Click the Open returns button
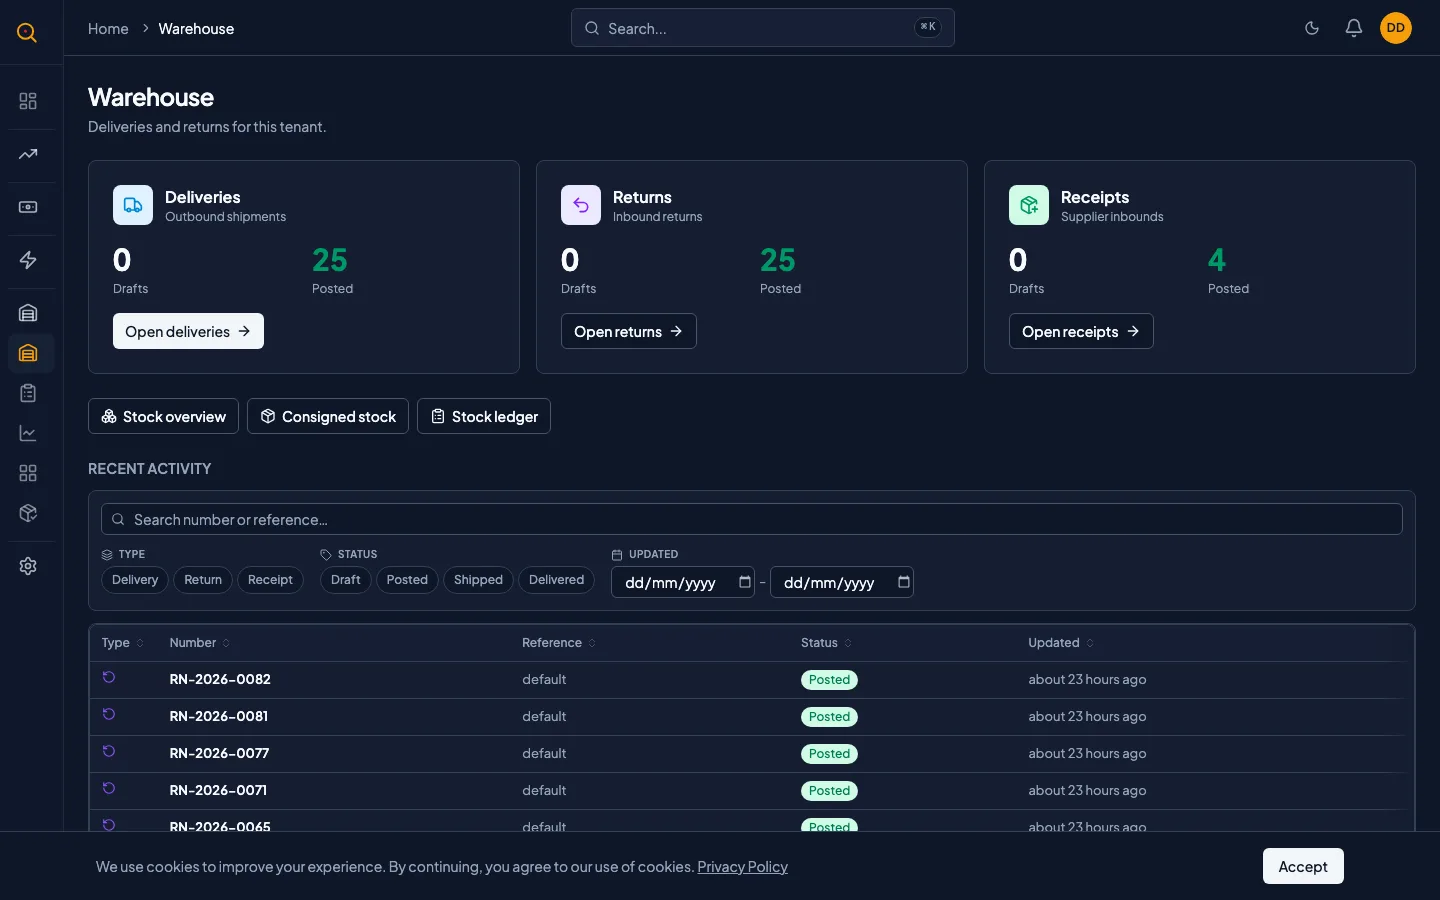The image size is (1440, 900). tap(629, 331)
